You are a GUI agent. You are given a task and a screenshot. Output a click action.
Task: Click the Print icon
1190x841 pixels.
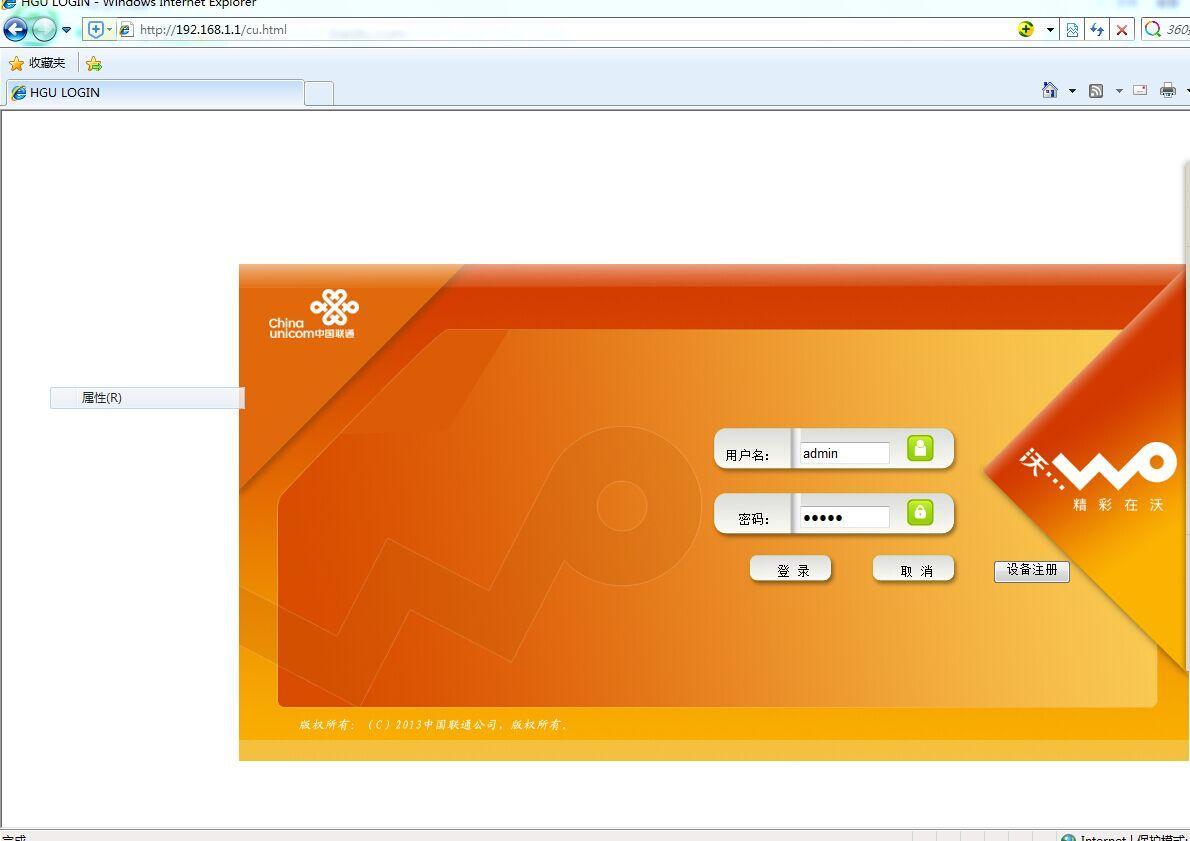click(x=1168, y=91)
